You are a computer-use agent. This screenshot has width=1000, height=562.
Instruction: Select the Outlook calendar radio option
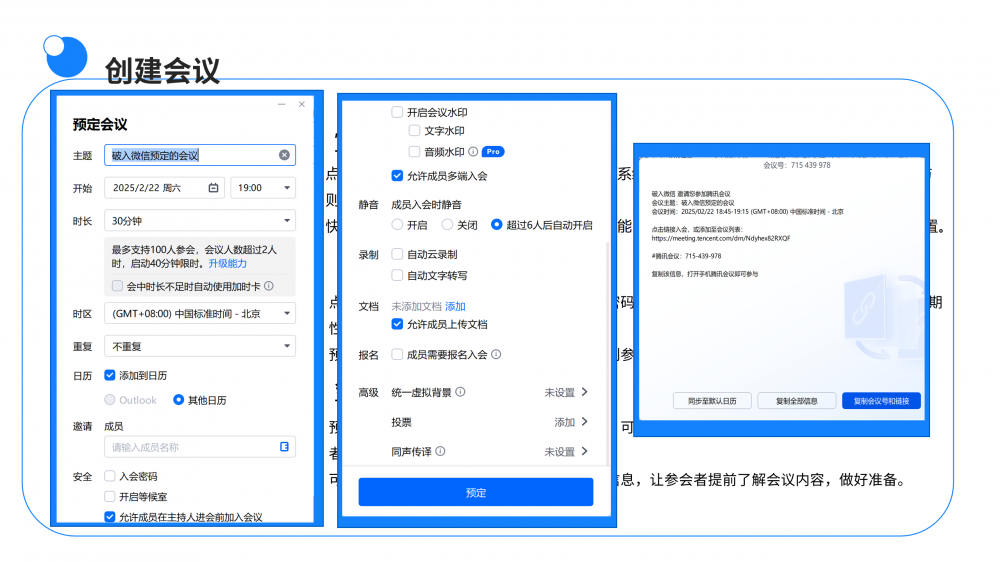point(110,400)
